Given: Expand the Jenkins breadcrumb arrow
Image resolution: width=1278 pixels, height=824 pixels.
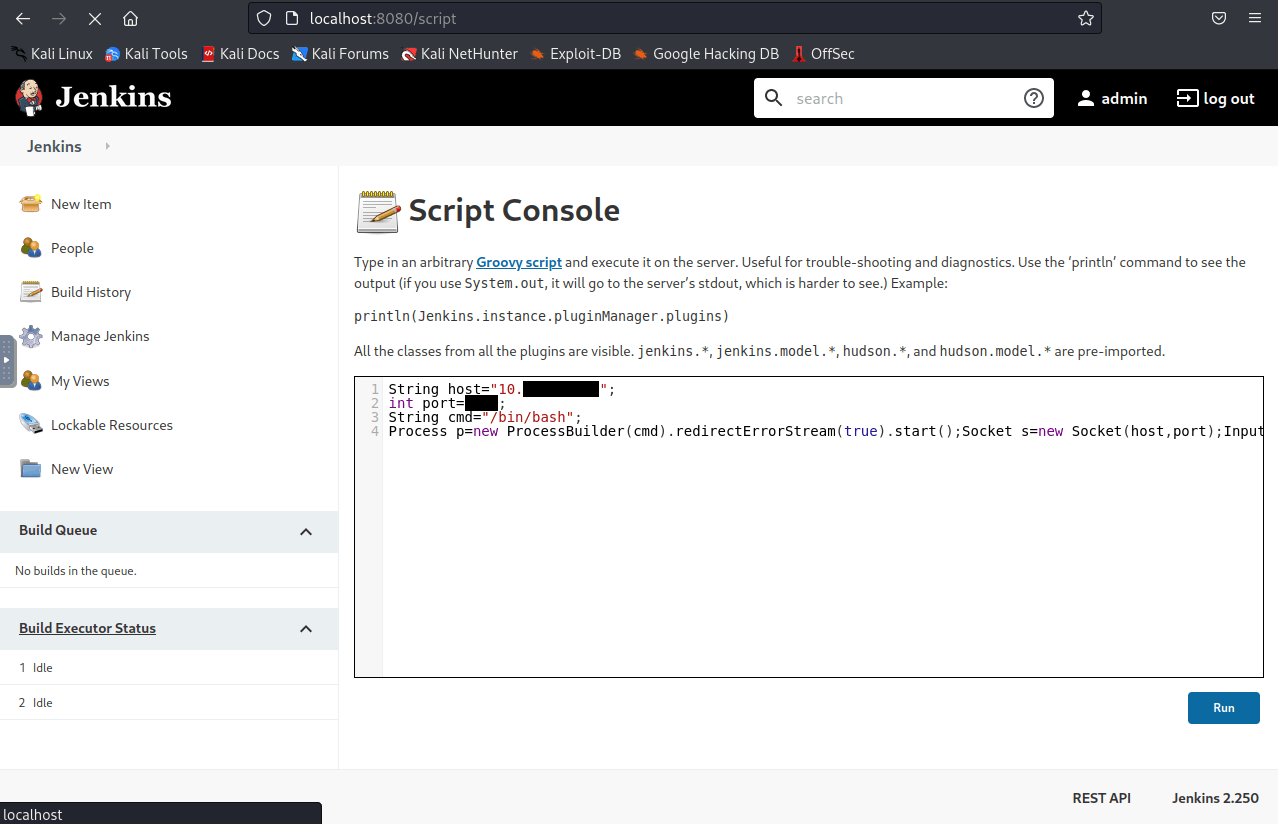Looking at the screenshot, I should tap(107, 146).
